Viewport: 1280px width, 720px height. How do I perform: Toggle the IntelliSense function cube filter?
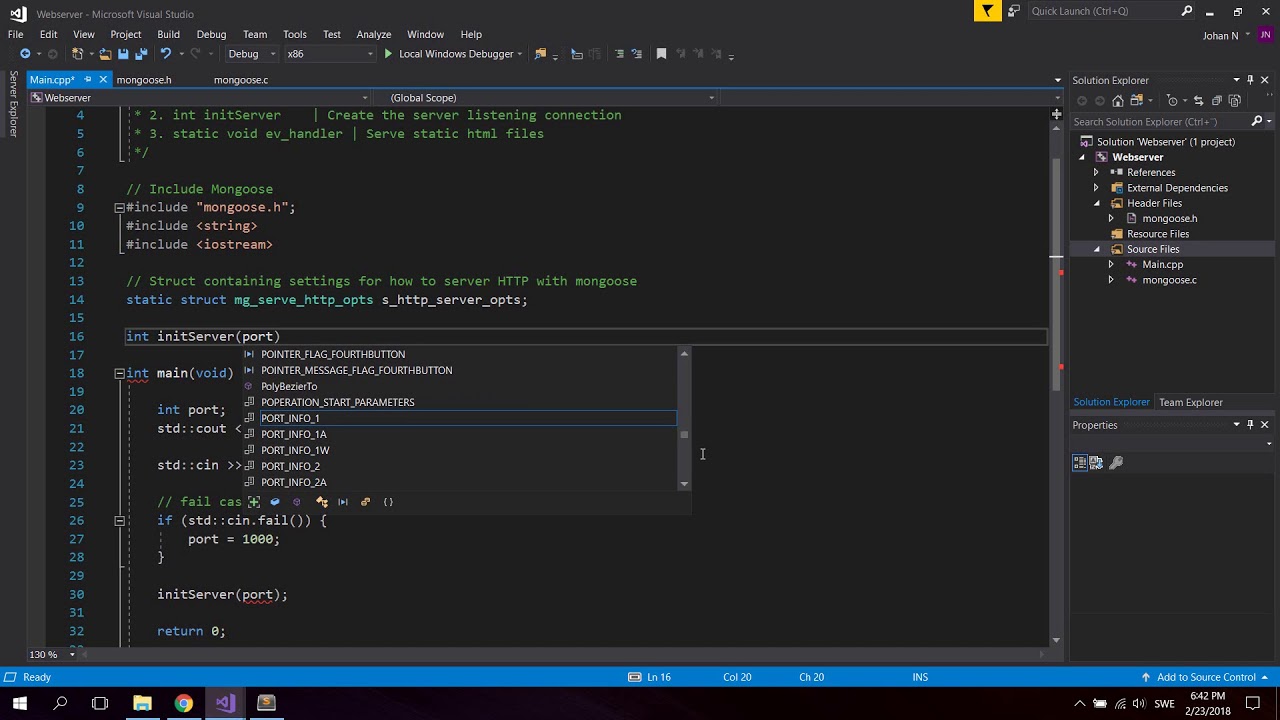[298, 502]
